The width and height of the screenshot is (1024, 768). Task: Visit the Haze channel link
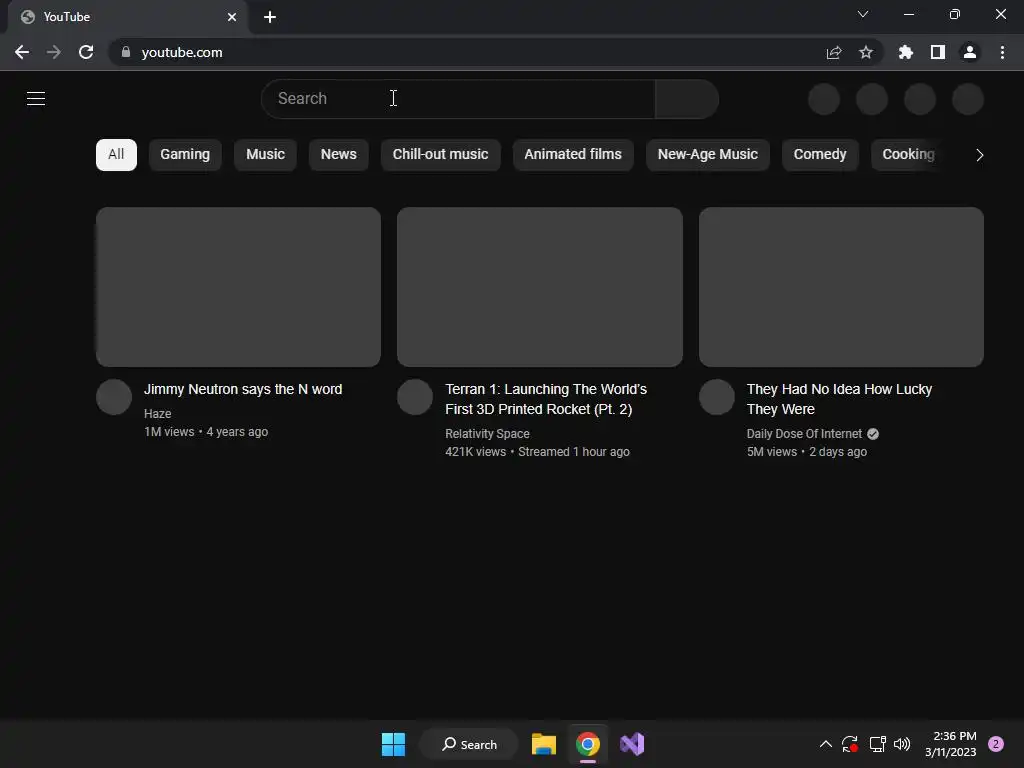(x=157, y=413)
